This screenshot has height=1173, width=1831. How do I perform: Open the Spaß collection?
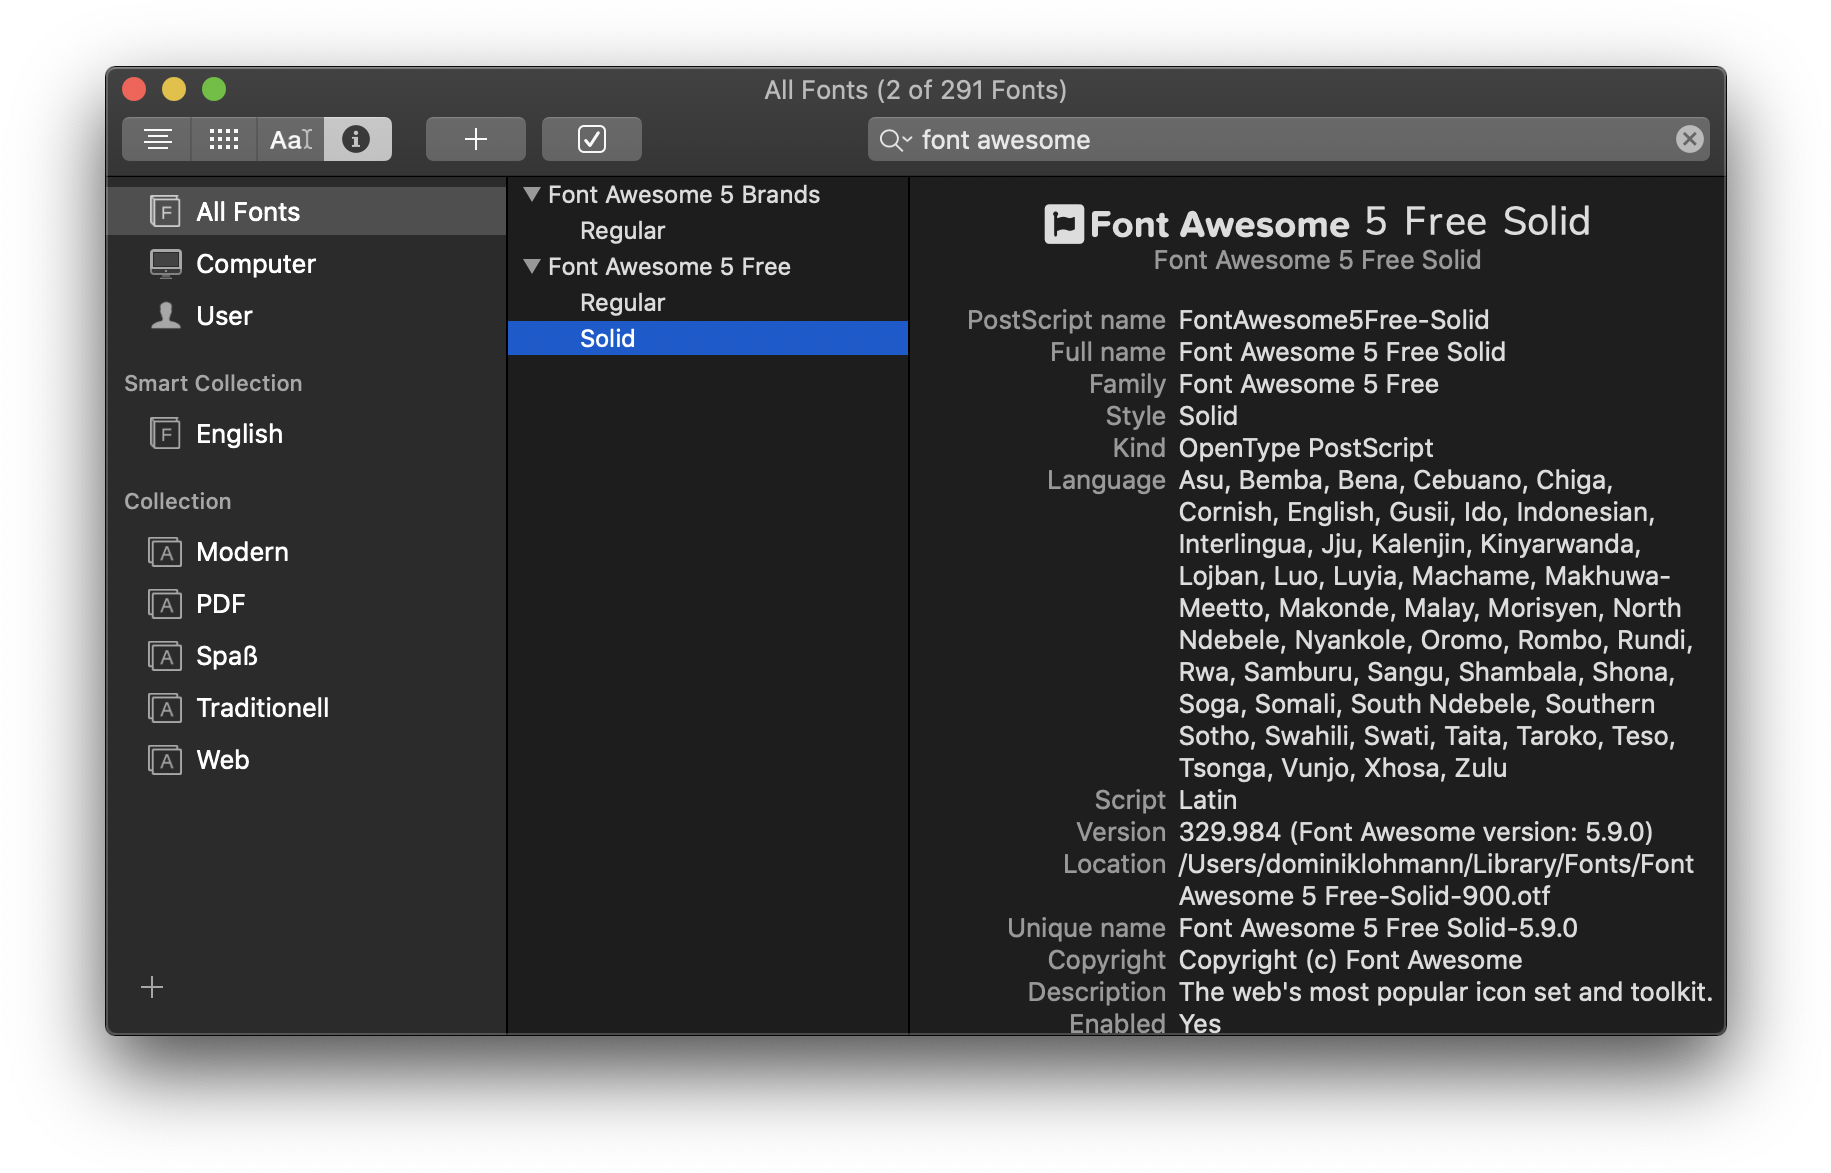pos(306,655)
